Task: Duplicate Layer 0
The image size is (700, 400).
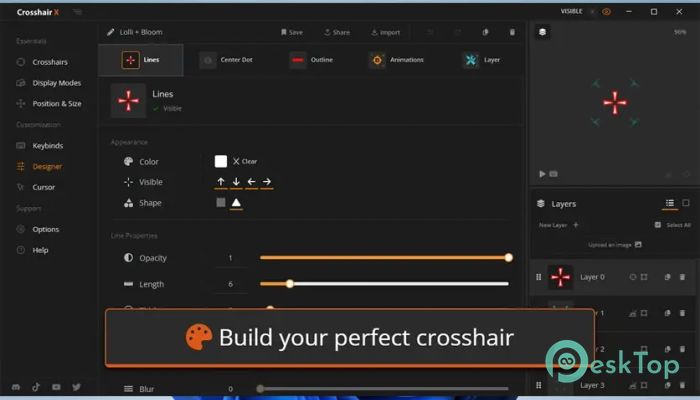Action: coord(667,277)
